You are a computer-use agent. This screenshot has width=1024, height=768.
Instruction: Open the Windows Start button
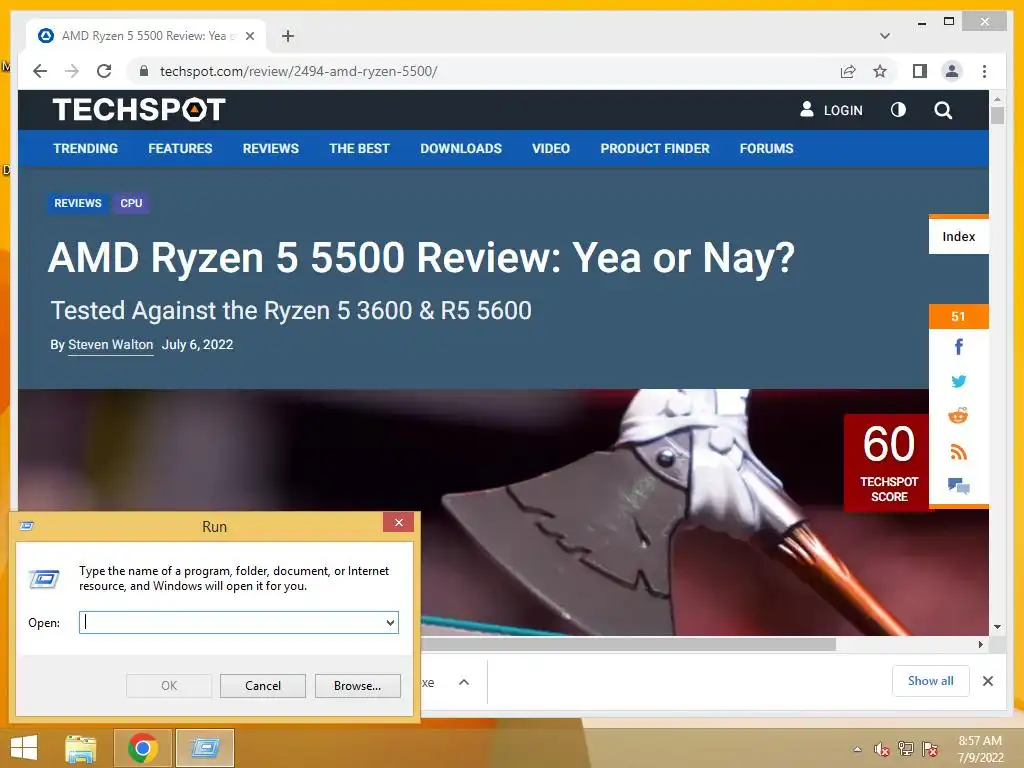pos(24,748)
